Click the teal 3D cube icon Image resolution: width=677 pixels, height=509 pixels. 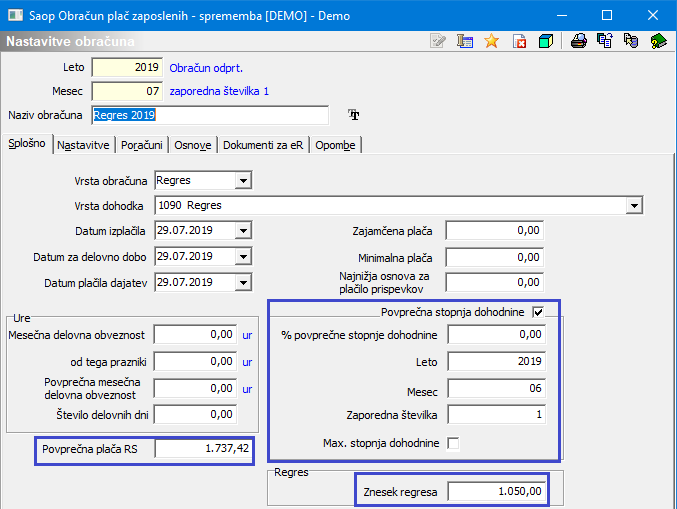pyautogui.click(x=546, y=41)
